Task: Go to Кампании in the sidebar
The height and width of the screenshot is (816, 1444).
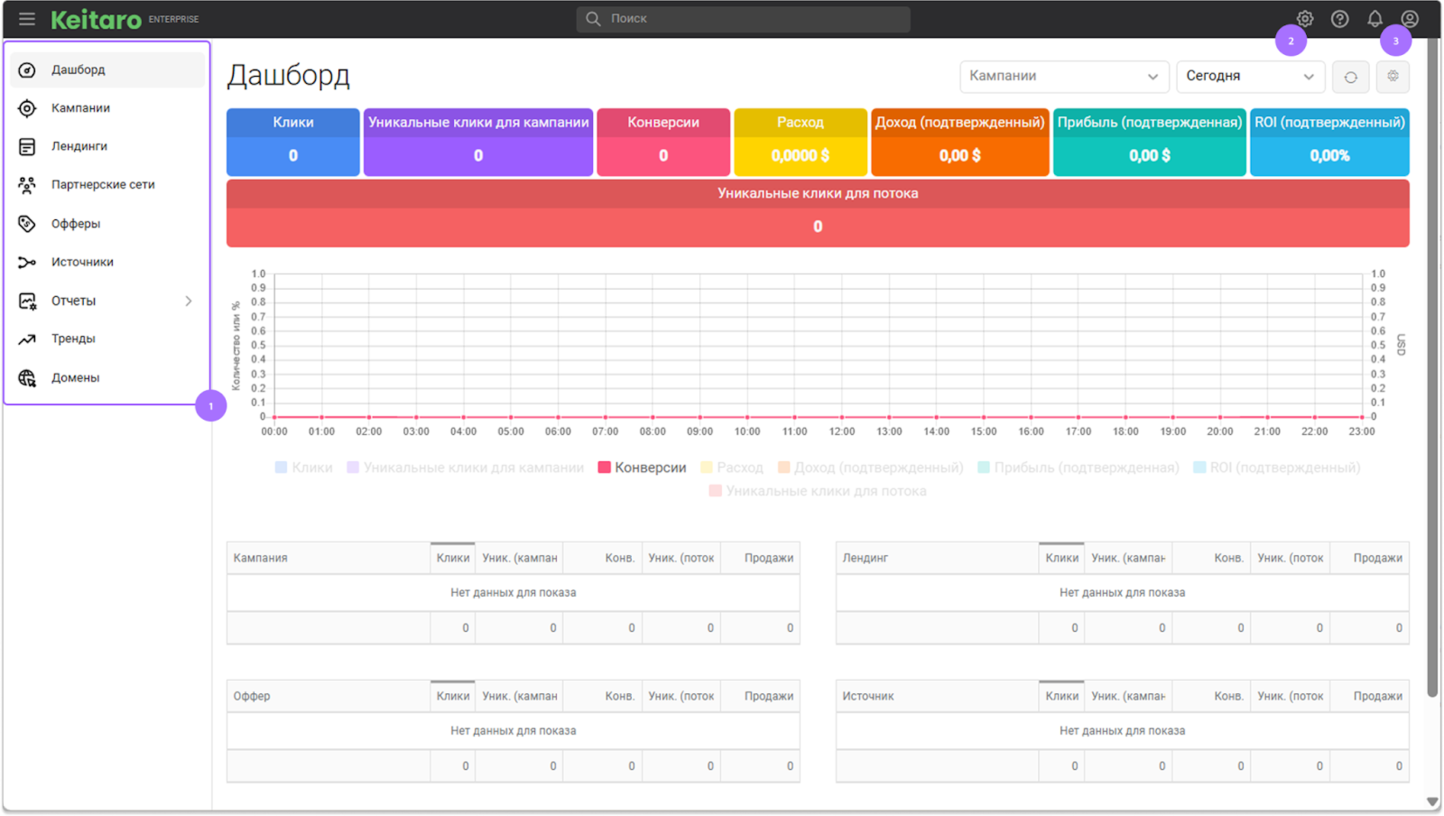Action: 80,108
